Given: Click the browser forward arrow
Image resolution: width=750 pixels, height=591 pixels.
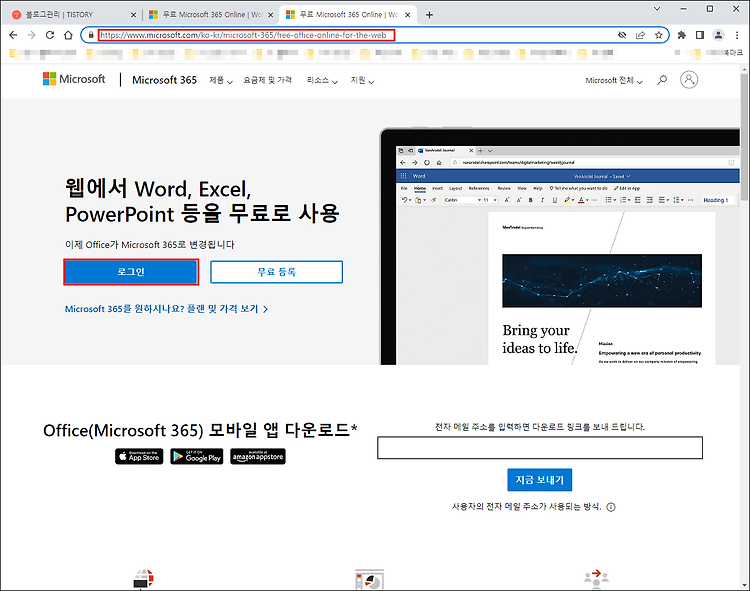Looking at the screenshot, I should point(32,35).
